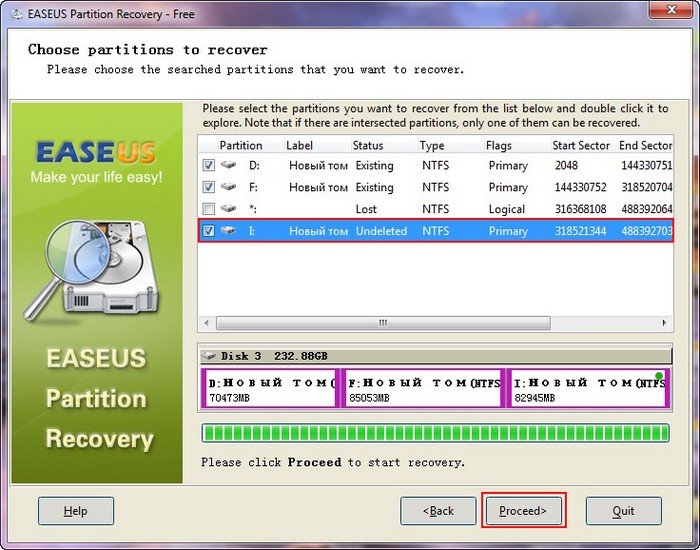Screen dimensions: 700x550
Task: Sort by the End Sector column header
Action: pyautogui.click(x=645, y=146)
